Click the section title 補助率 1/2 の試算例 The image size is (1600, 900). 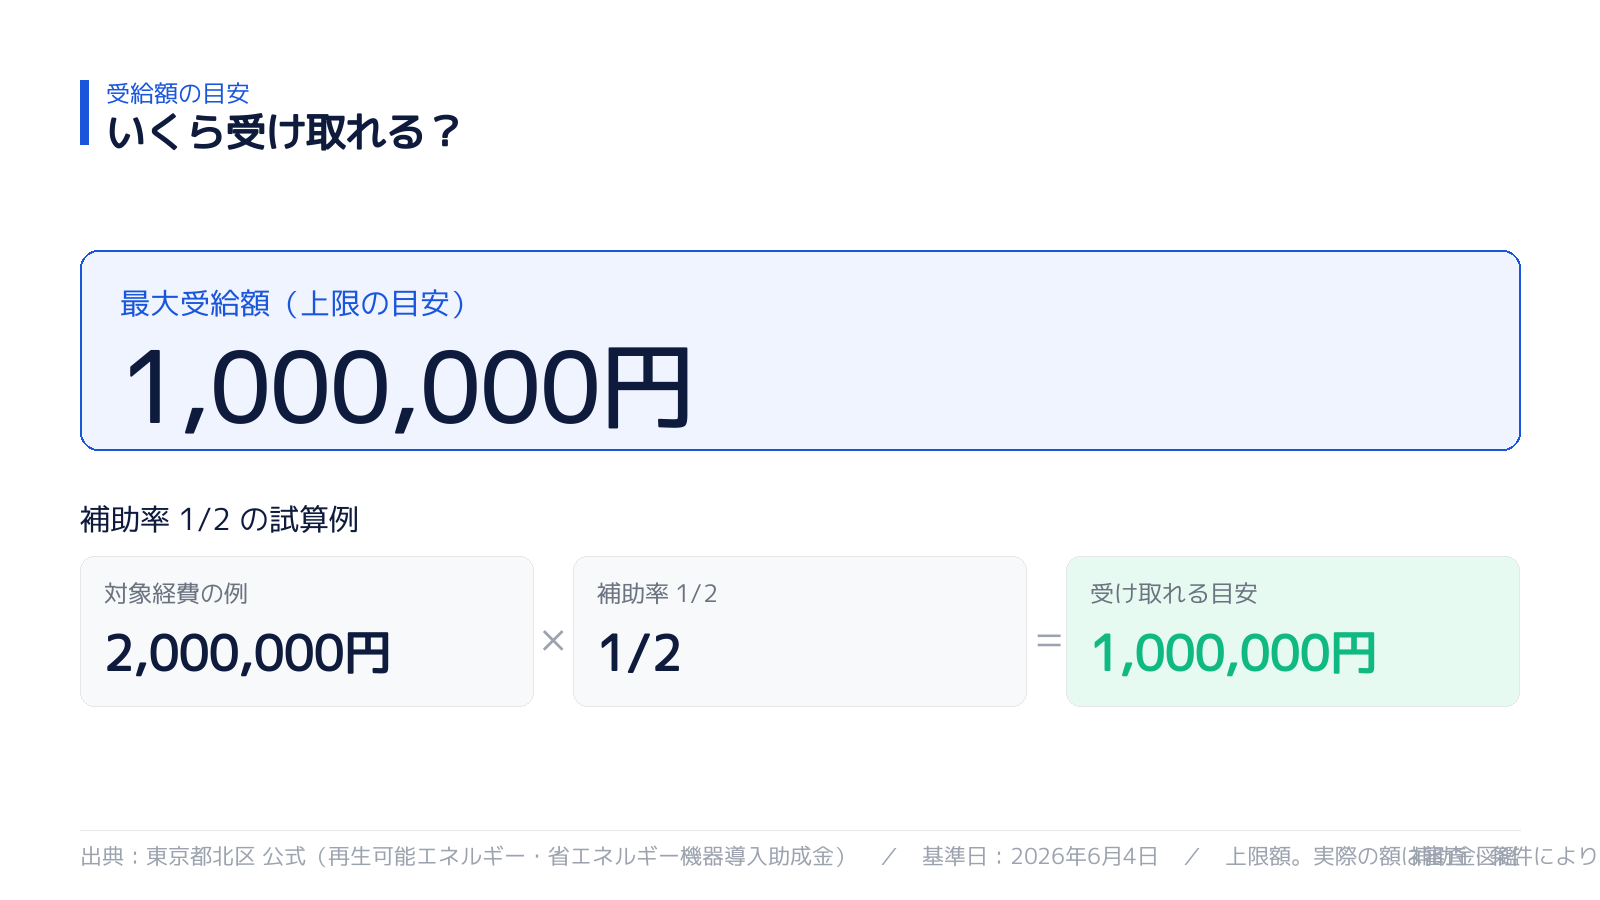(x=219, y=519)
